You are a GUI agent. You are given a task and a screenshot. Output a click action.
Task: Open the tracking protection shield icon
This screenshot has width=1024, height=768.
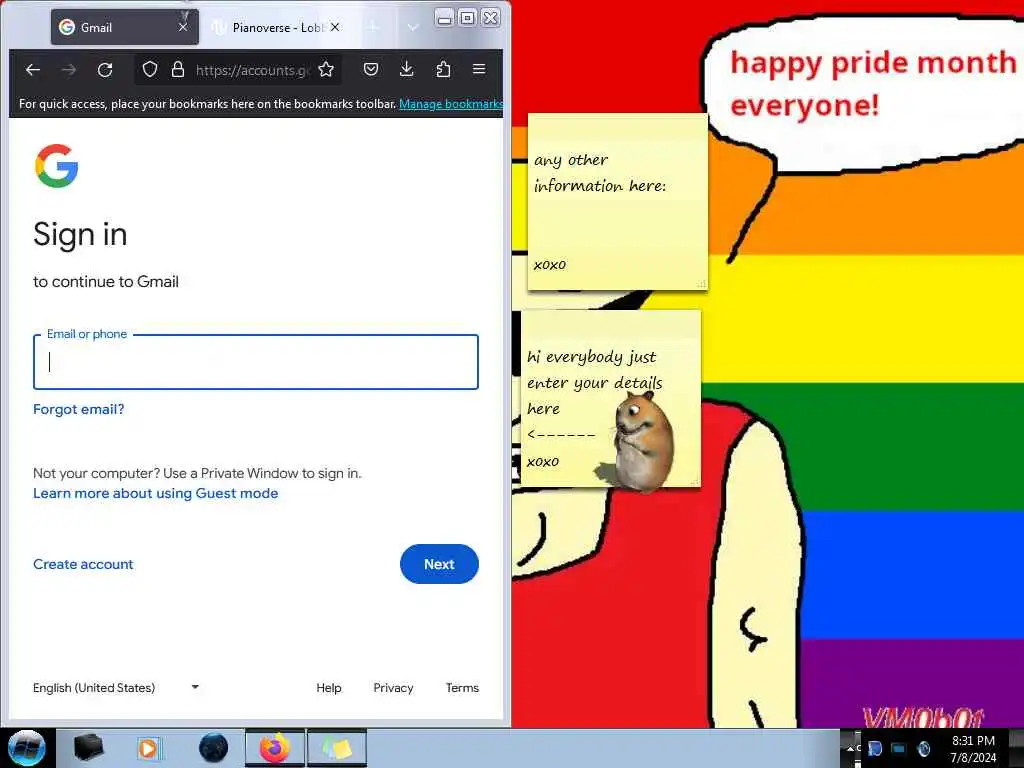coord(150,70)
